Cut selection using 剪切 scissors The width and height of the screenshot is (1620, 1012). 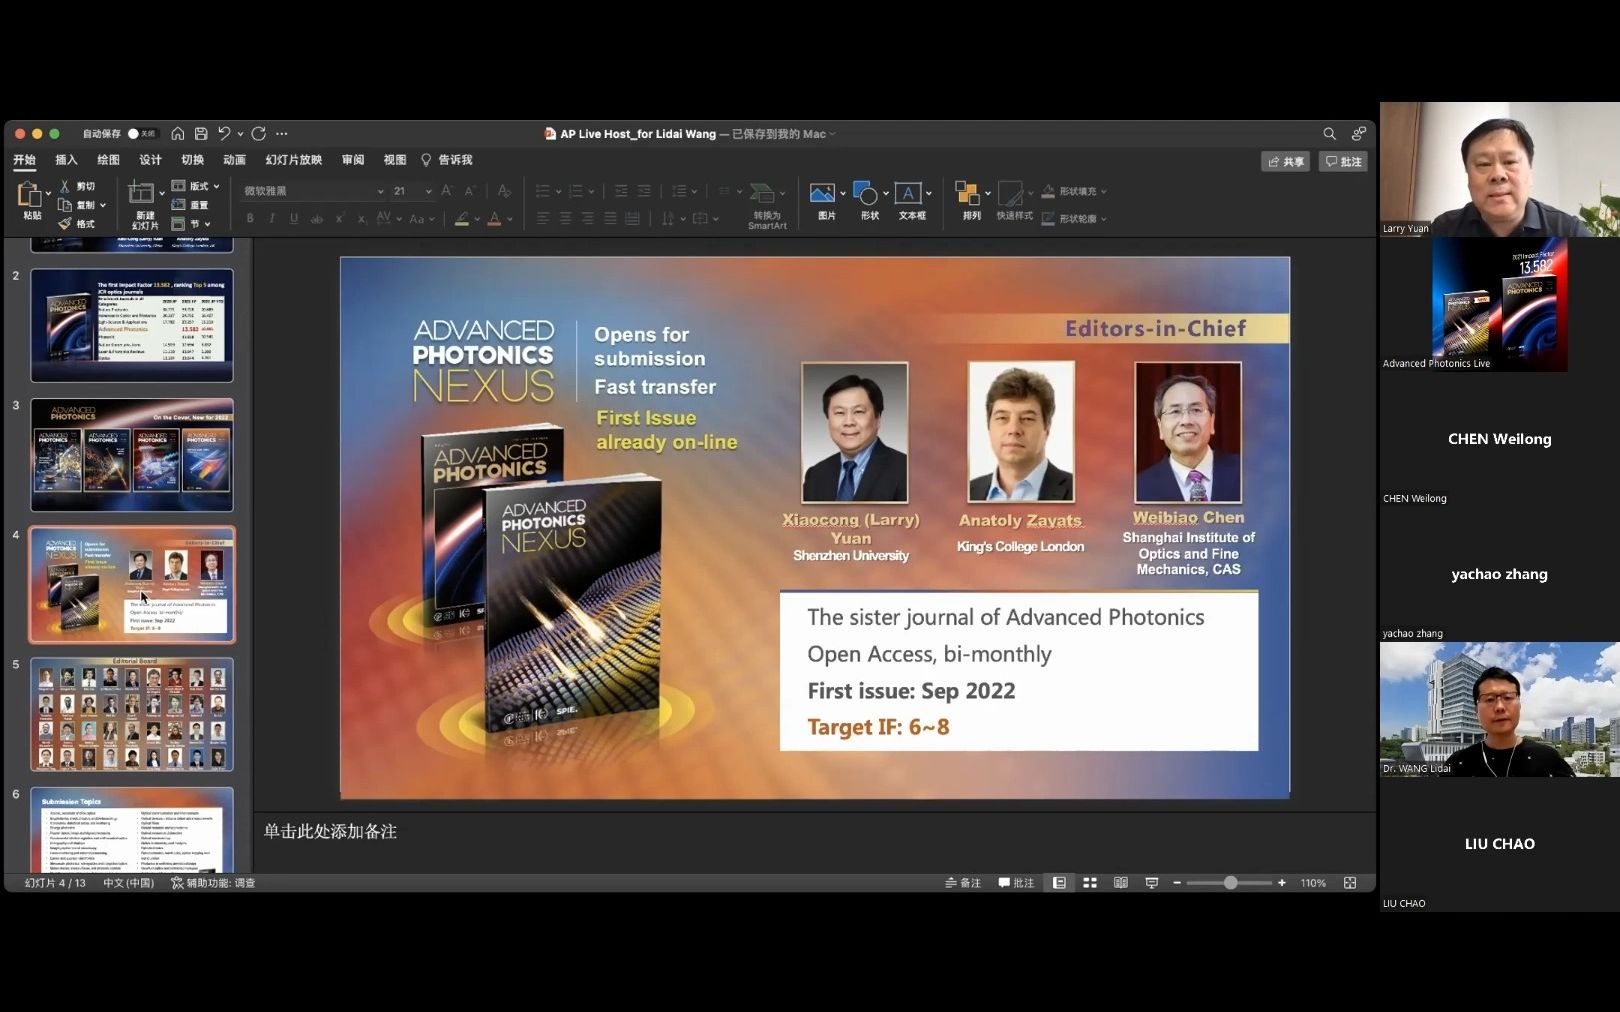click(x=77, y=186)
